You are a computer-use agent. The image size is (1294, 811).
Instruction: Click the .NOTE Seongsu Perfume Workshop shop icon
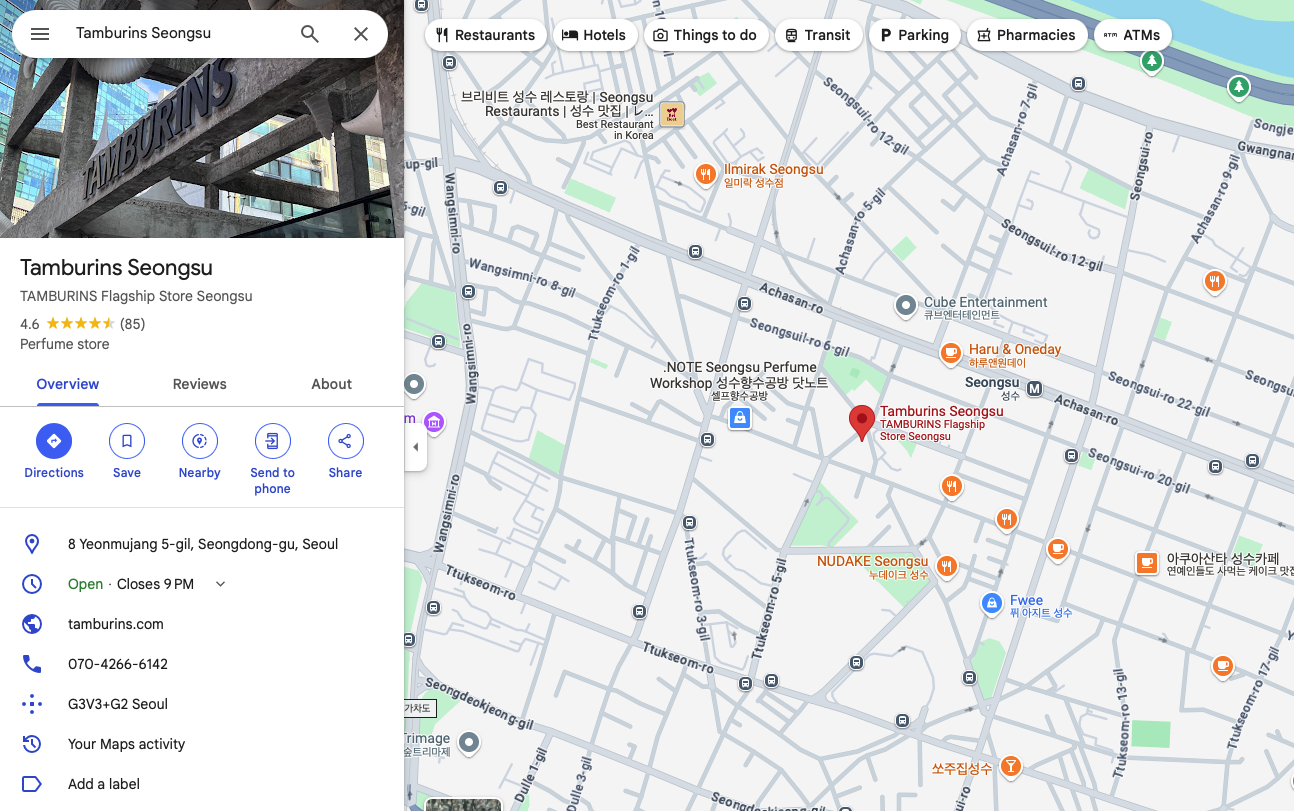point(739,418)
